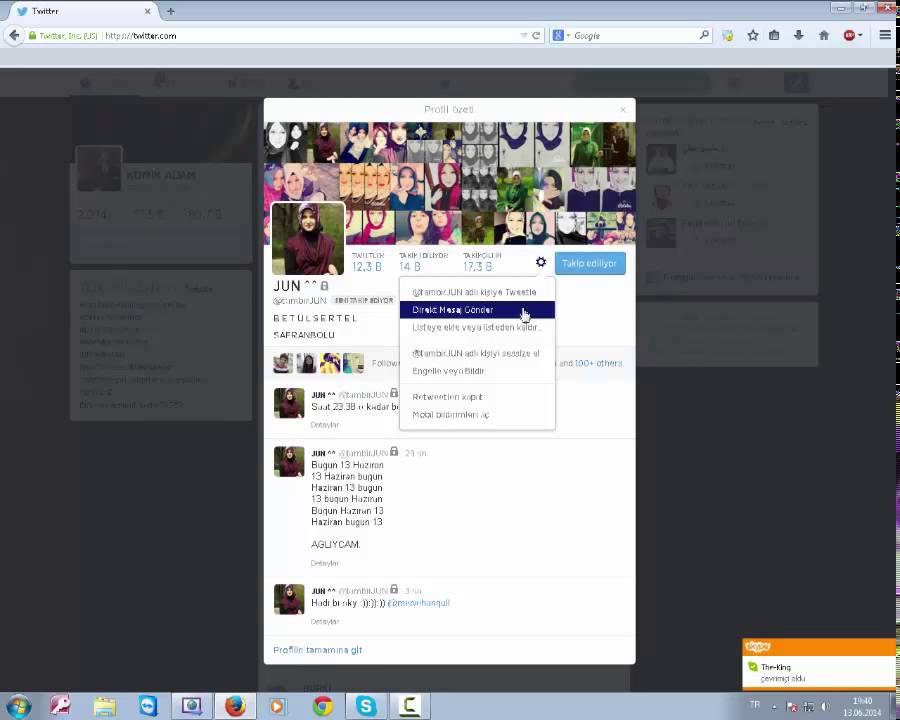Viewport: 900px width, 720px height.
Task: Open a new tab with plus
Action: coord(170,11)
